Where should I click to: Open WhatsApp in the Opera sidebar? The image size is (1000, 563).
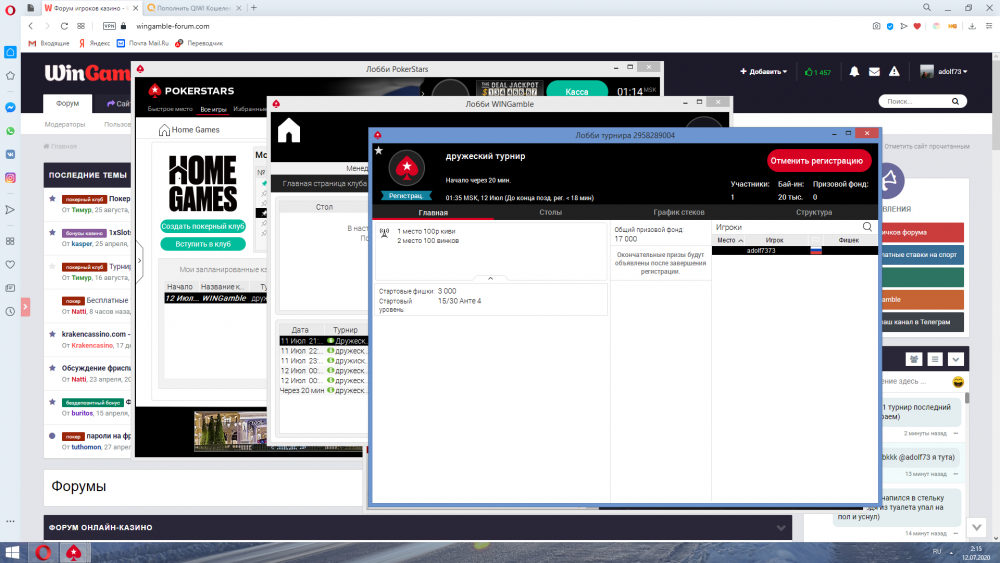(10, 131)
